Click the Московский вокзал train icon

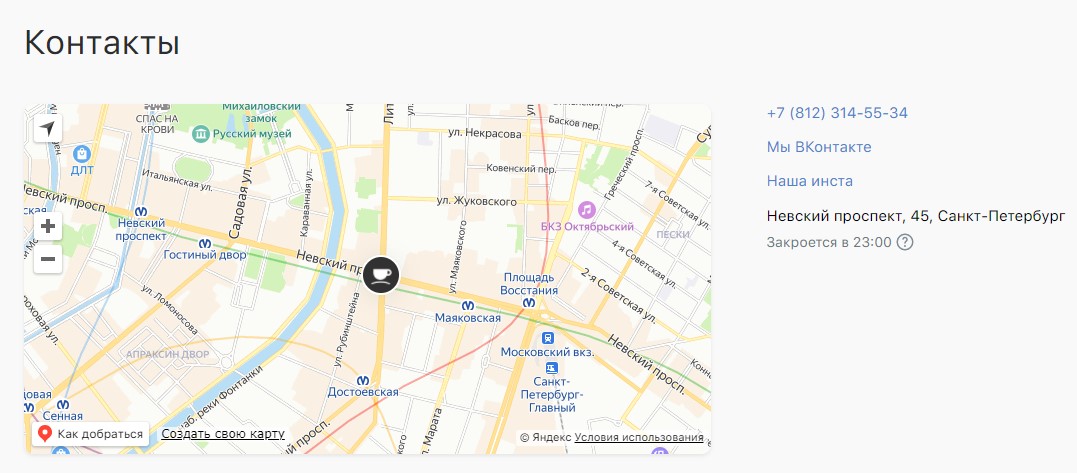pos(546,339)
